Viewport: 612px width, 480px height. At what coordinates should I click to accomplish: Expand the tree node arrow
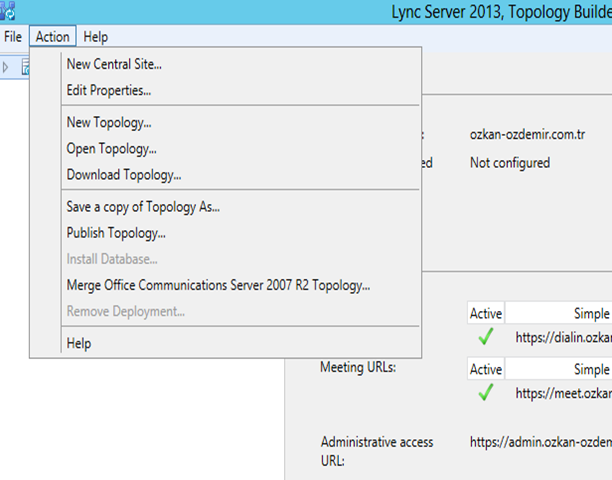[x=5, y=67]
